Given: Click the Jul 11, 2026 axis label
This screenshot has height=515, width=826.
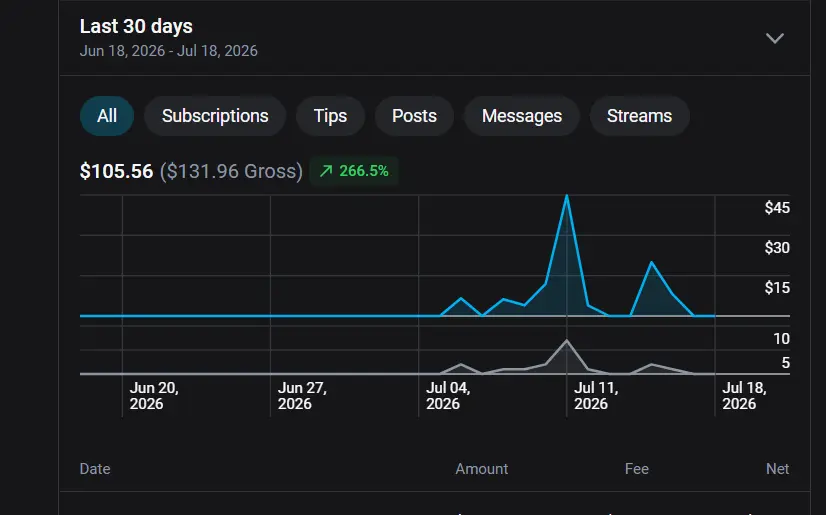Looking at the screenshot, I should coord(596,395).
